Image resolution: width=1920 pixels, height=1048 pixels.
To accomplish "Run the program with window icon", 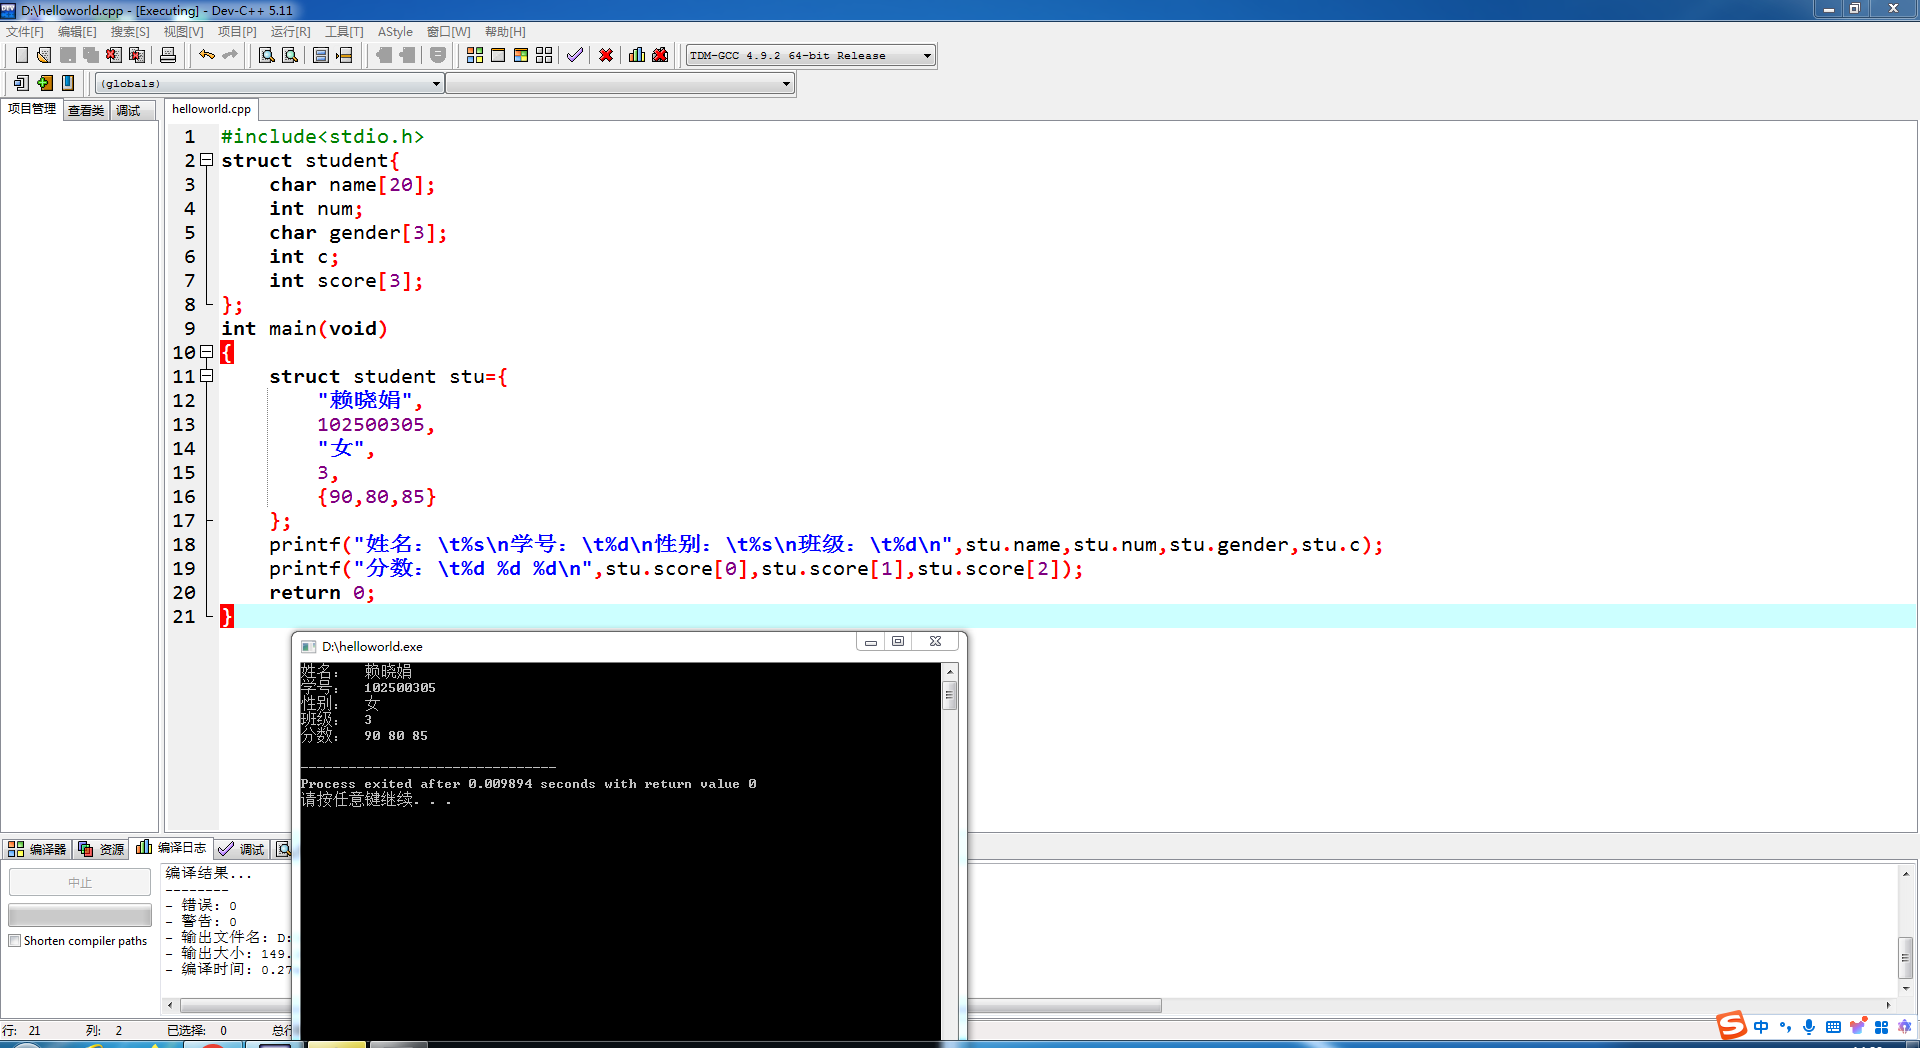I will (498, 55).
